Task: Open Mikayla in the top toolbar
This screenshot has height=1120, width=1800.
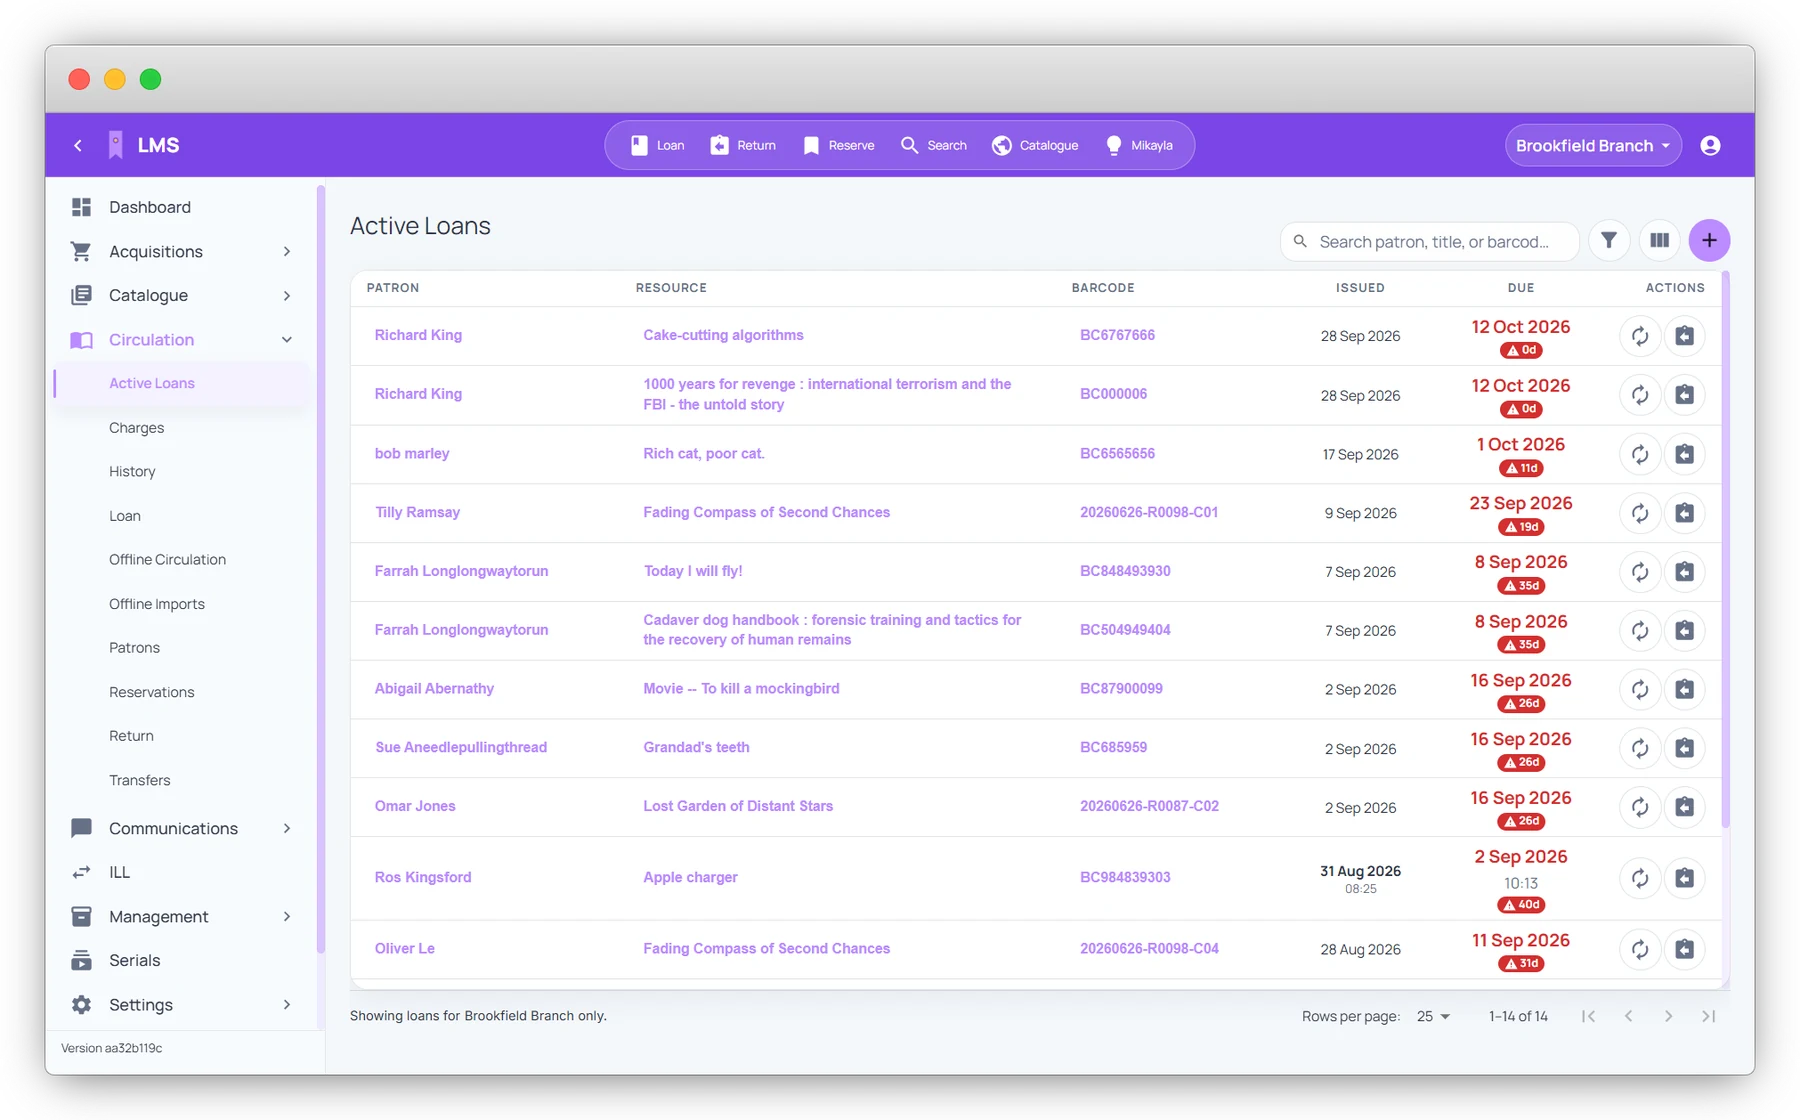Action: [1139, 145]
